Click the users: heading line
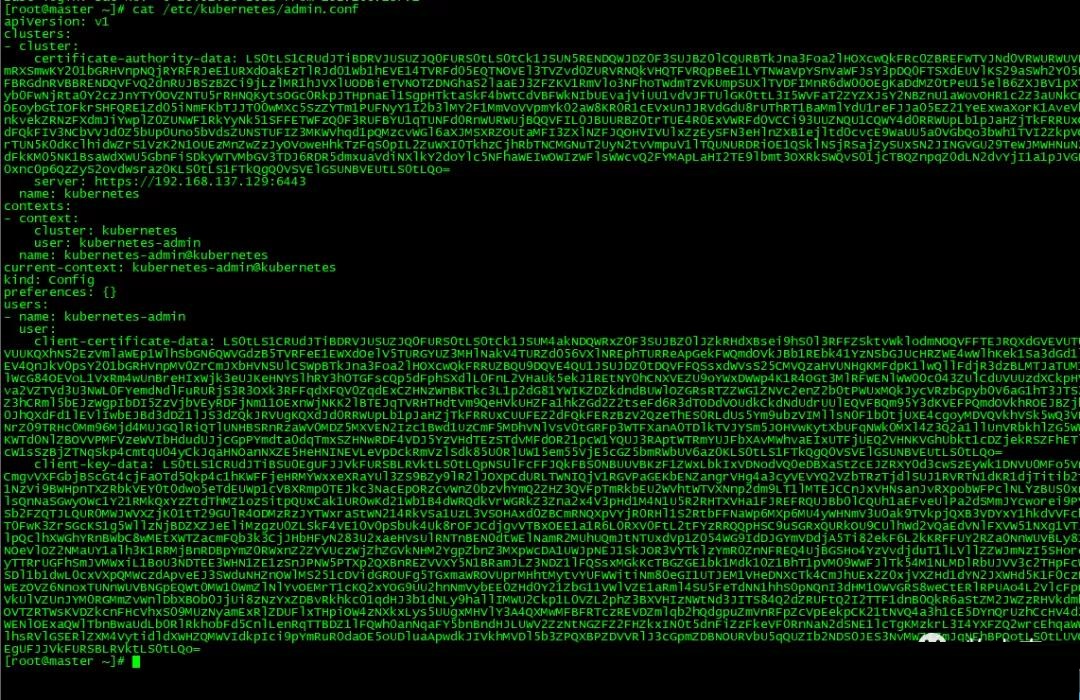The width and height of the screenshot is (1080, 700). (x=26, y=305)
